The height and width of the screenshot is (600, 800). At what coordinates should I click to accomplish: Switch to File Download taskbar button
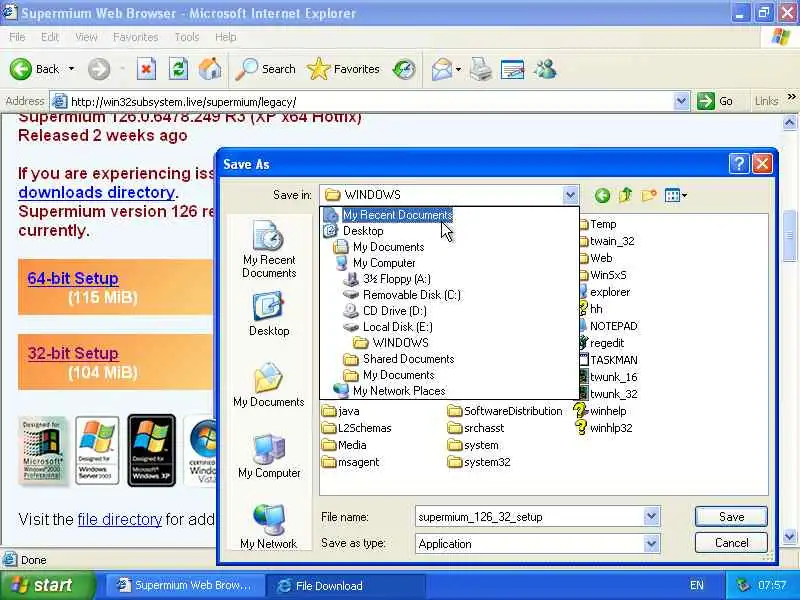[345, 586]
